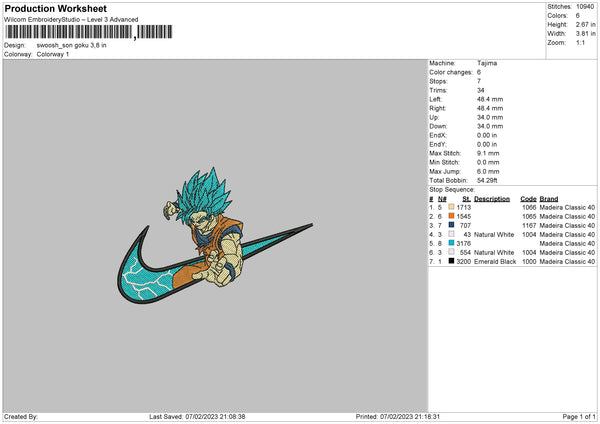Click the Color changes label
The height and width of the screenshot is (424, 600).
(451, 72)
